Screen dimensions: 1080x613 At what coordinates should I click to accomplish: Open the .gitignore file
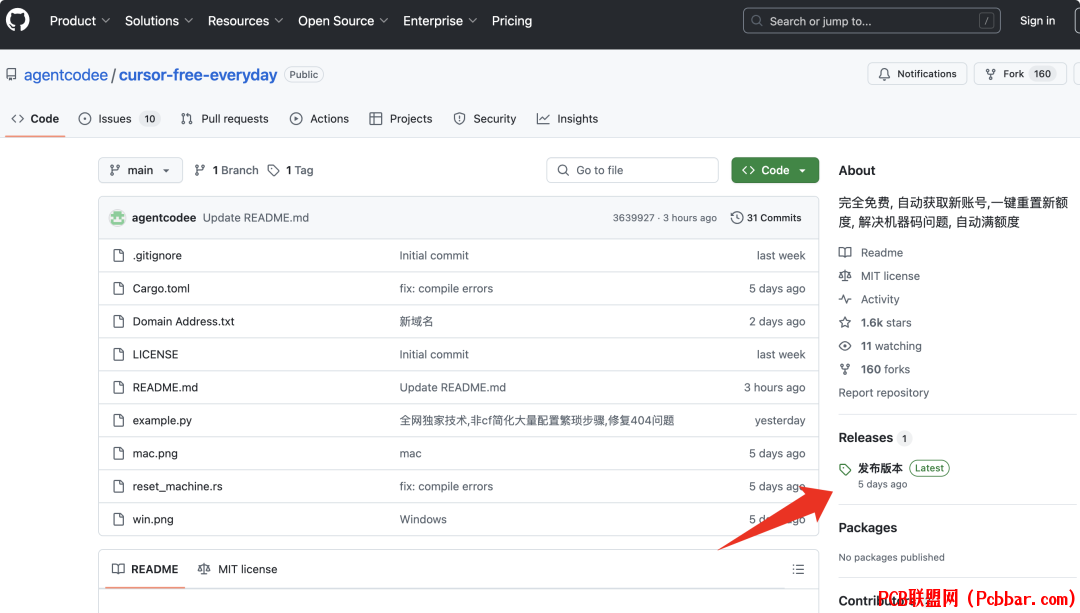157,256
